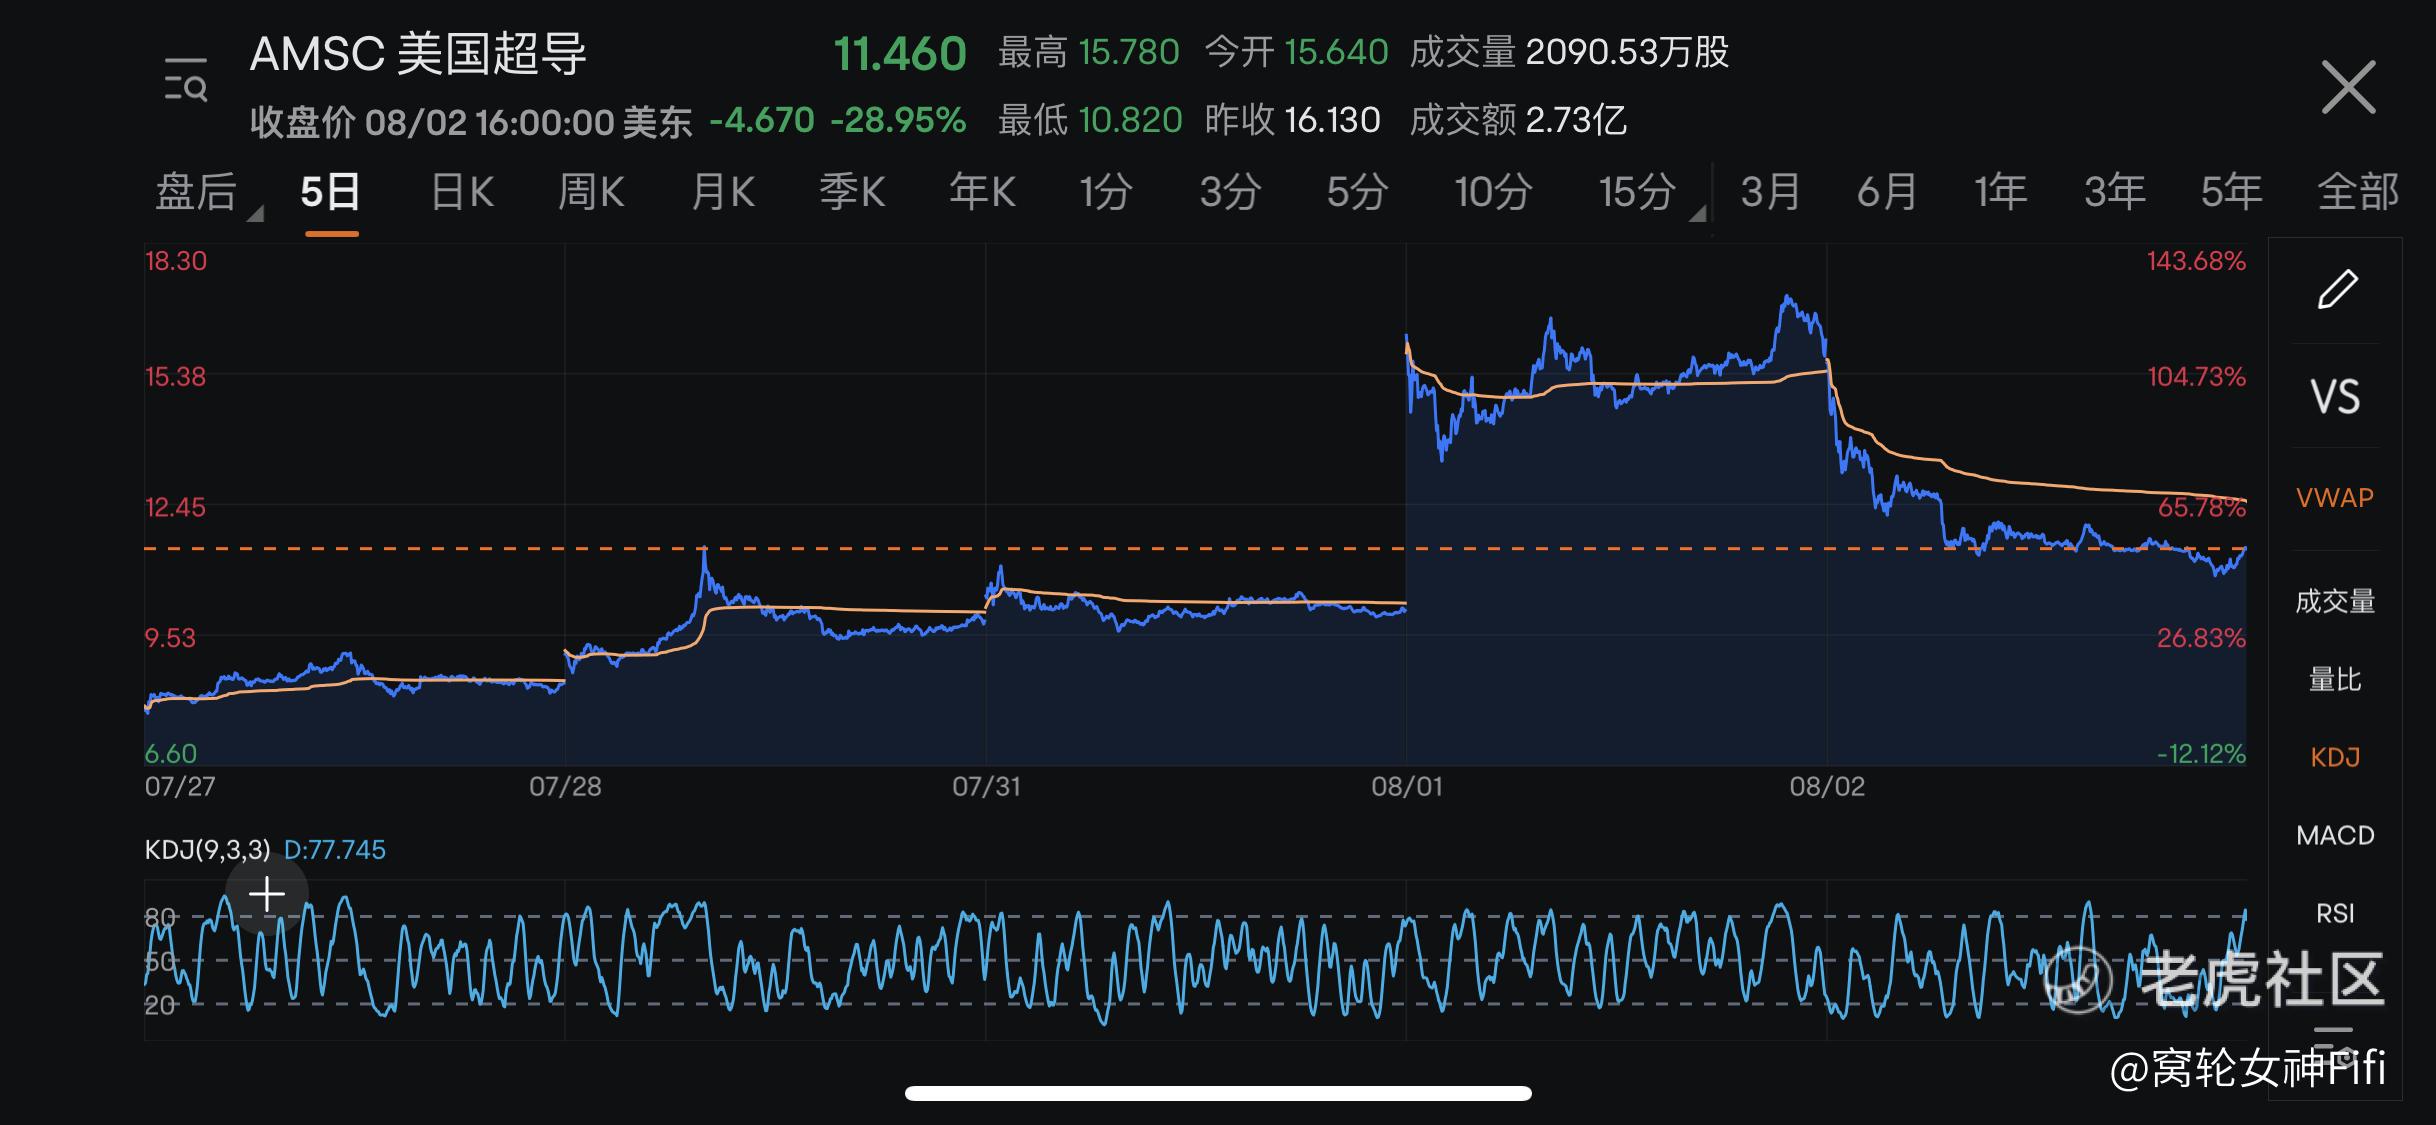The height and width of the screenshot is (1125, 2436).
Task: Select the 1分 interval tab
Action: pyautogui.click(x=1106, y=192)
